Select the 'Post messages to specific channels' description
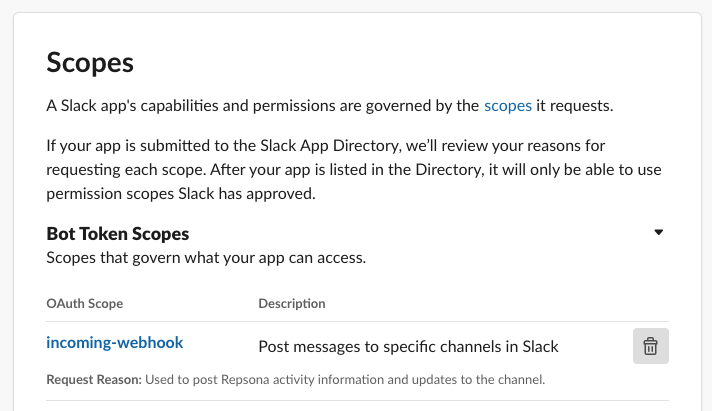Image resolution: width=712 pixels, height=411 pixels. pos(408,347)
